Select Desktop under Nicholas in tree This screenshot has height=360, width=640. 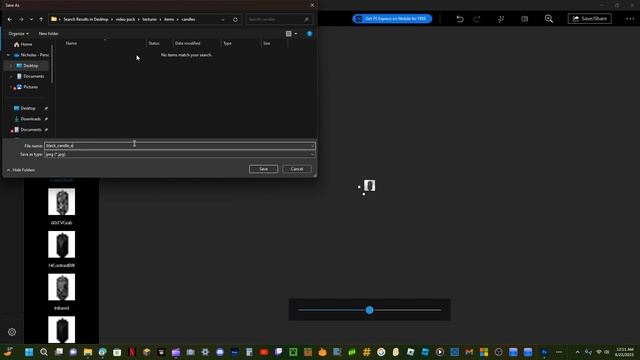pos(27,65)
